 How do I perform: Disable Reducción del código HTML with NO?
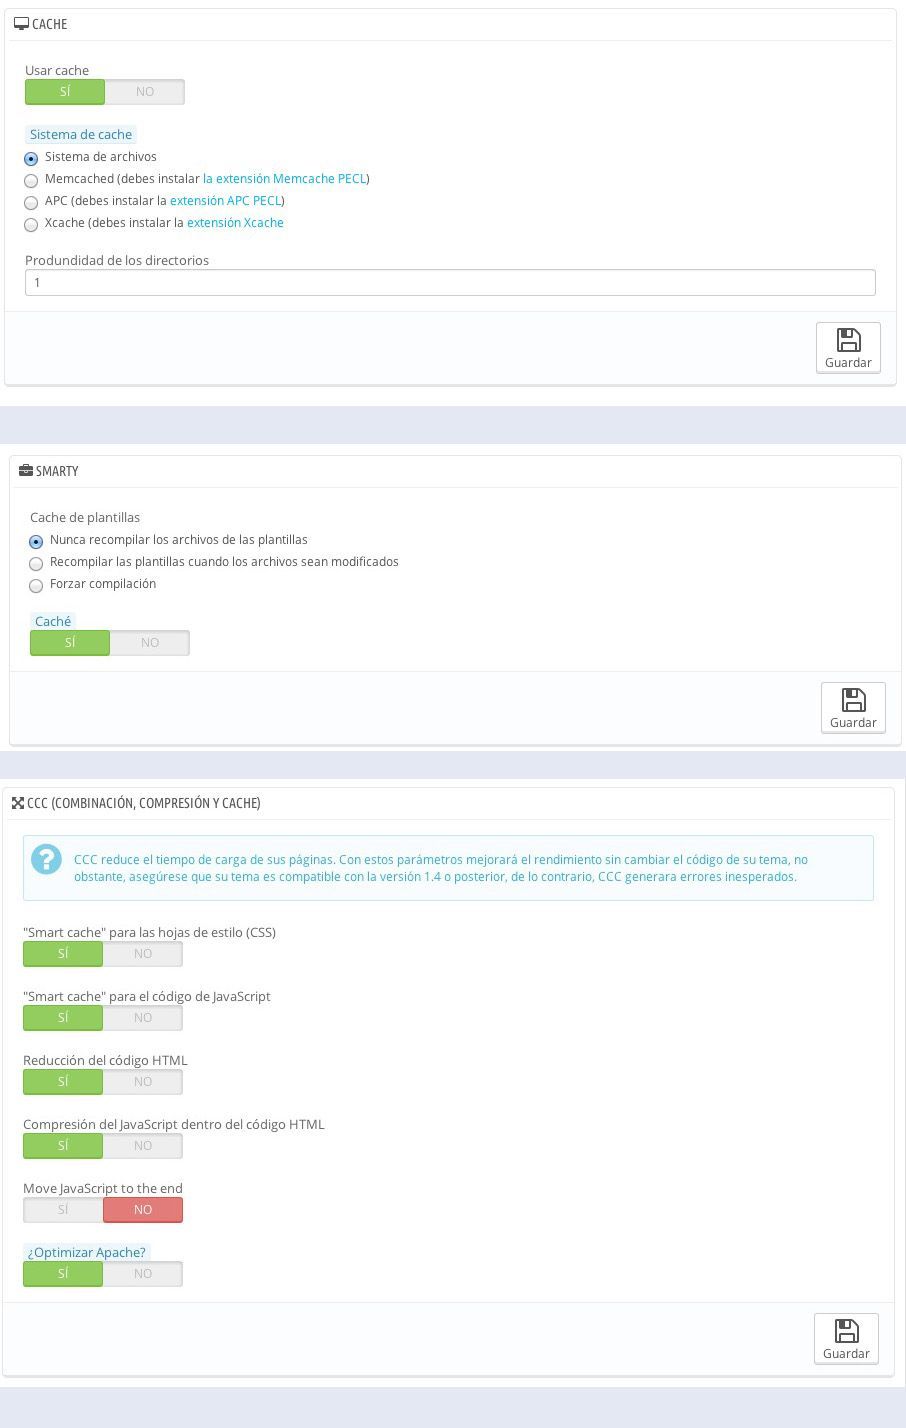[x=143, y=1082]
